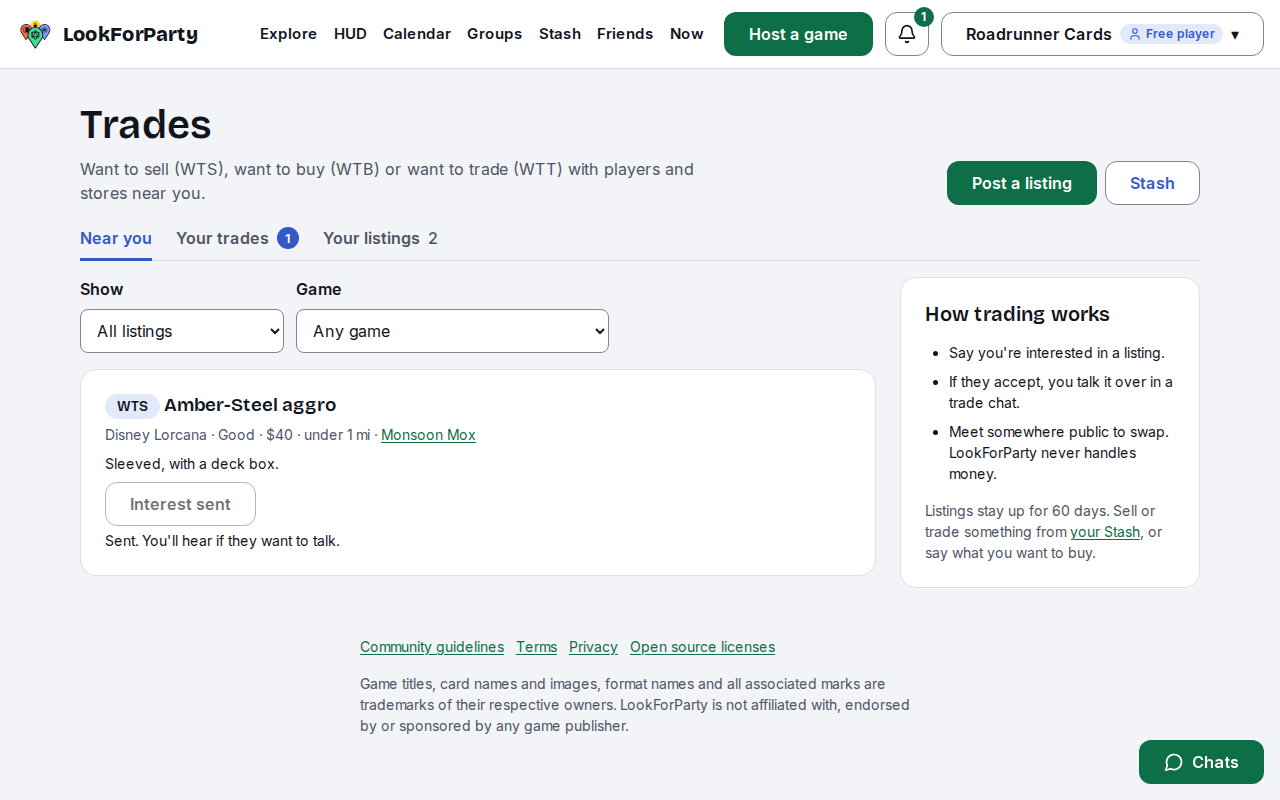Viewport: 1280px width, 800px height.
Task: Click the LookForParty brand name
Action: coord(130,34)
